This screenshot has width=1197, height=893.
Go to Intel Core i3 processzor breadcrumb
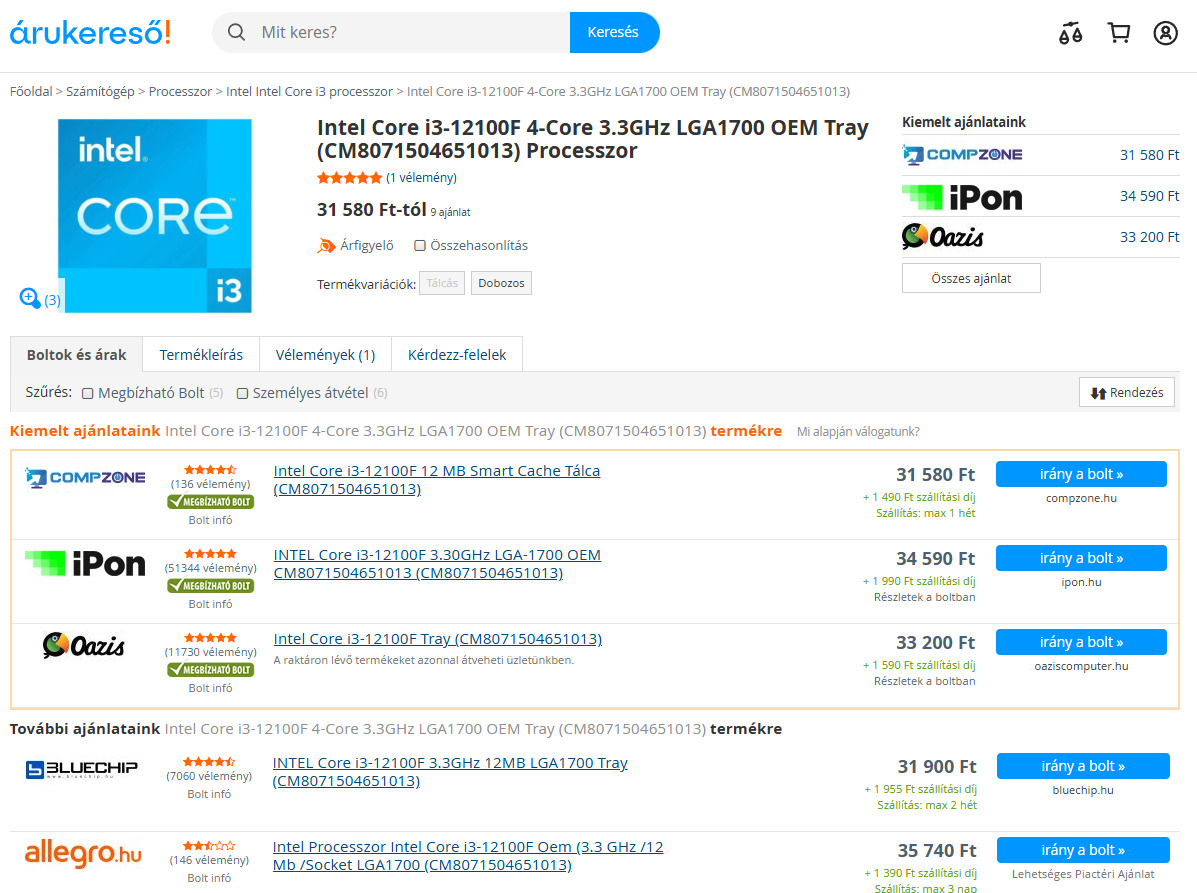[309, 92]
